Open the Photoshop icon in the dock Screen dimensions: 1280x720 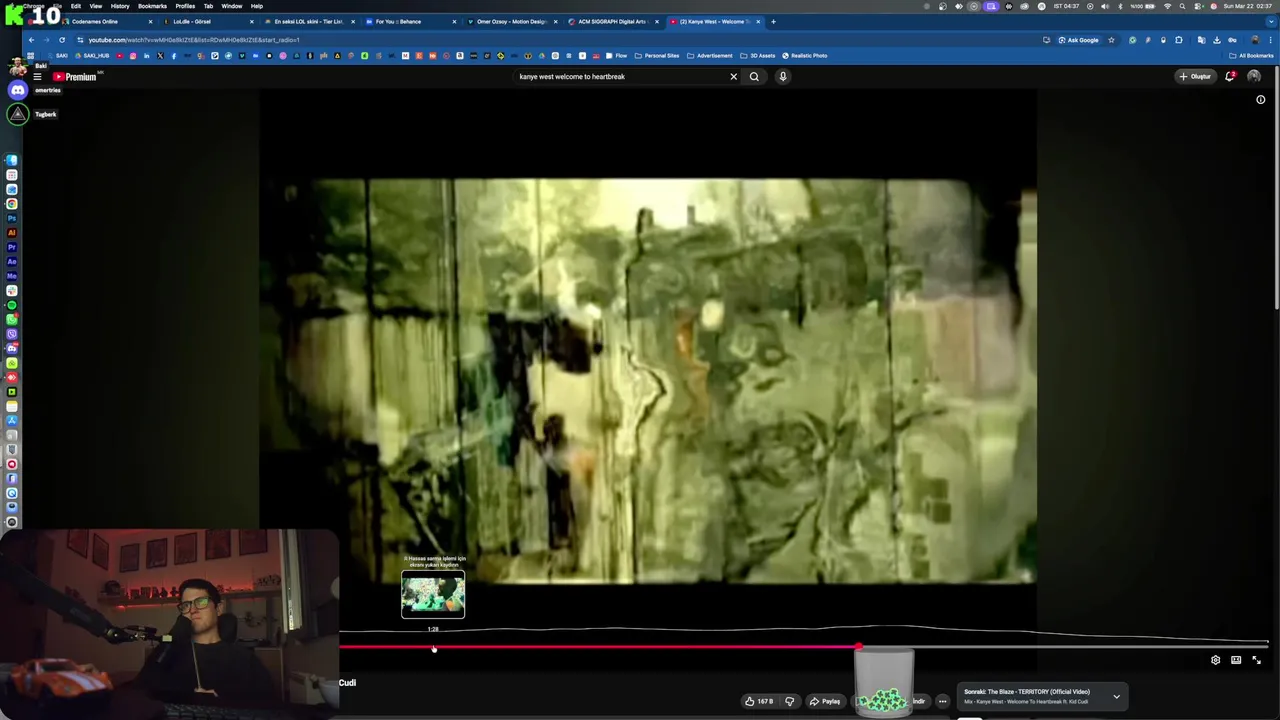pyautogui.click(x=12, y=218)
